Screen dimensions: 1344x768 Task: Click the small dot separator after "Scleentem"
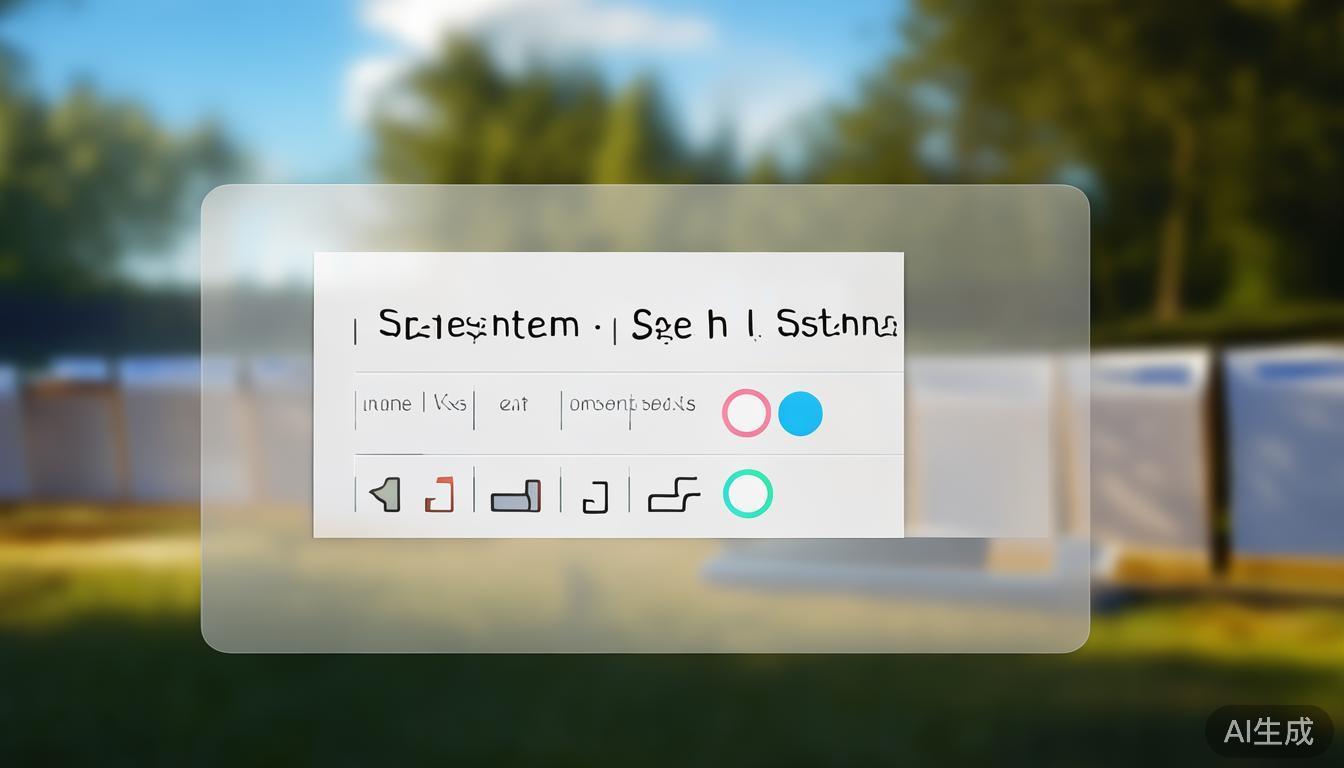click(597, 326)
